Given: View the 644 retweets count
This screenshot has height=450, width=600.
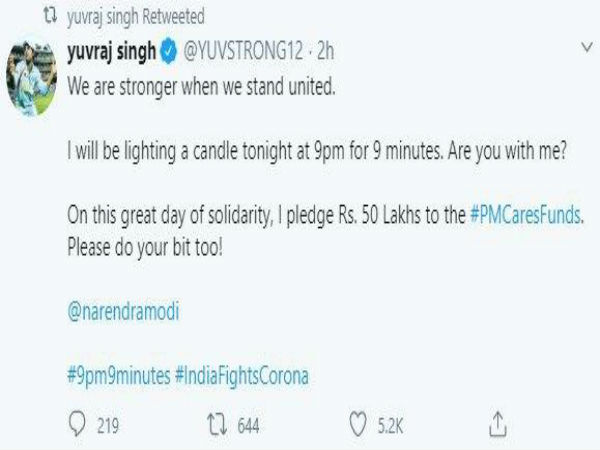Looking at the screenshot, I should point(248,426).
